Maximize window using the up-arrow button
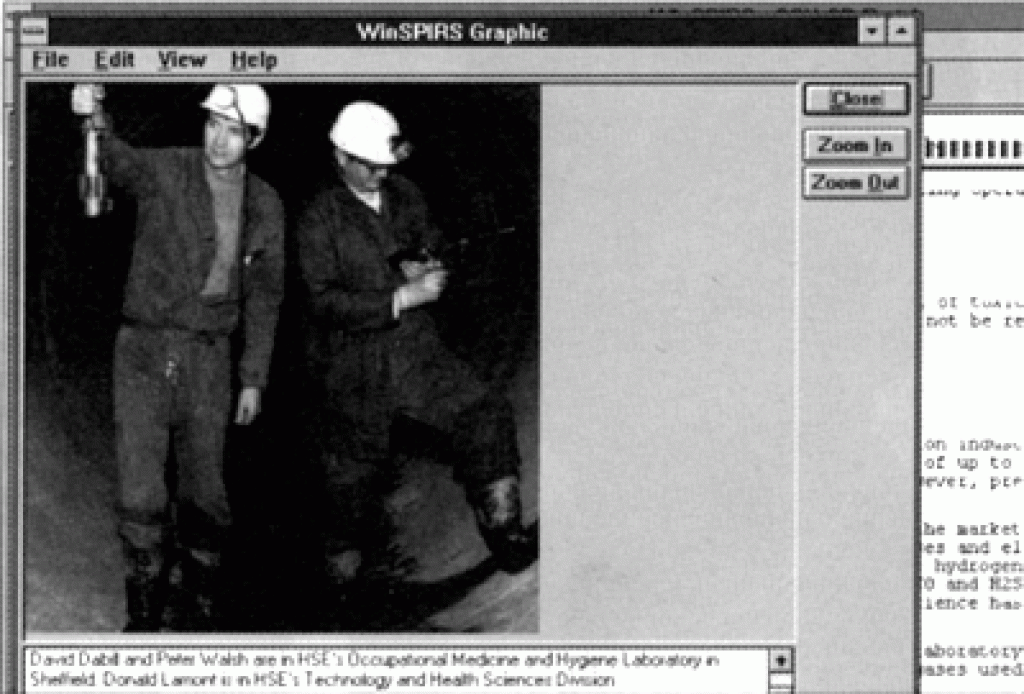 (x=901, y=31)
